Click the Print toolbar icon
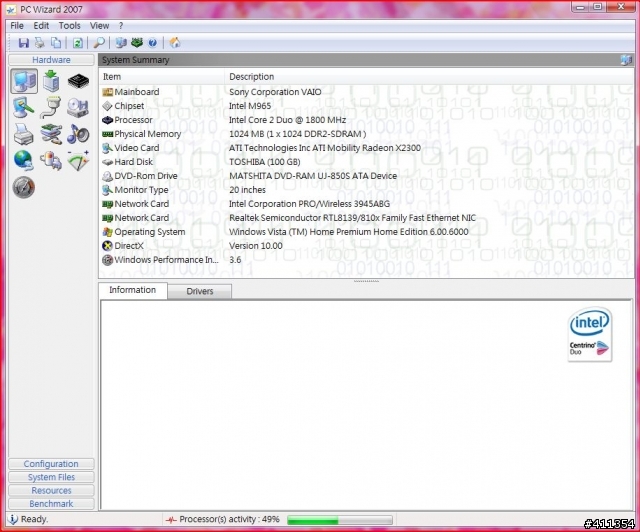 (40, 43)
